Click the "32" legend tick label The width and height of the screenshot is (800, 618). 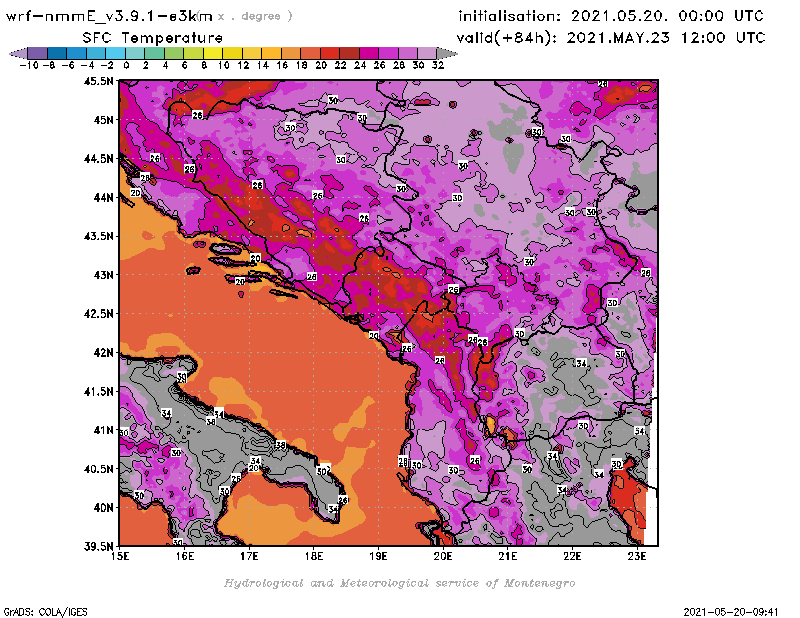(438, 65)
